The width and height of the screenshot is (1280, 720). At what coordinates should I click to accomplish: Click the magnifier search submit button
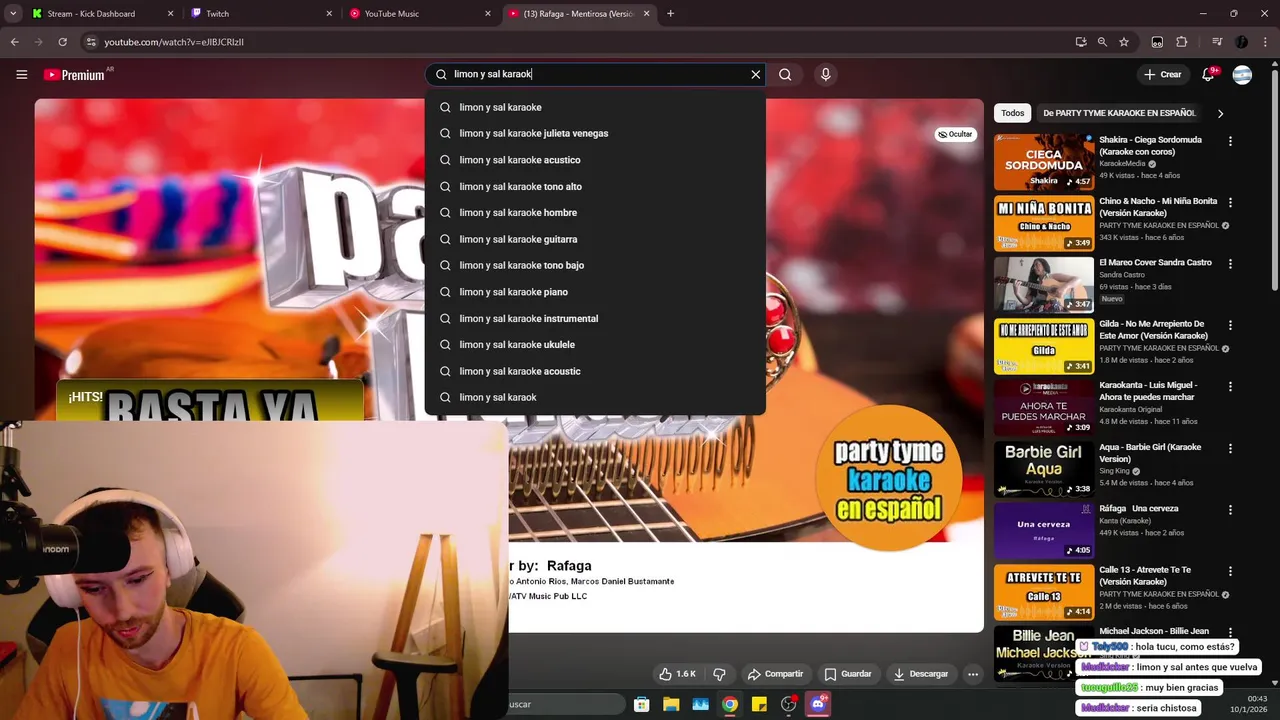[785, 74]
